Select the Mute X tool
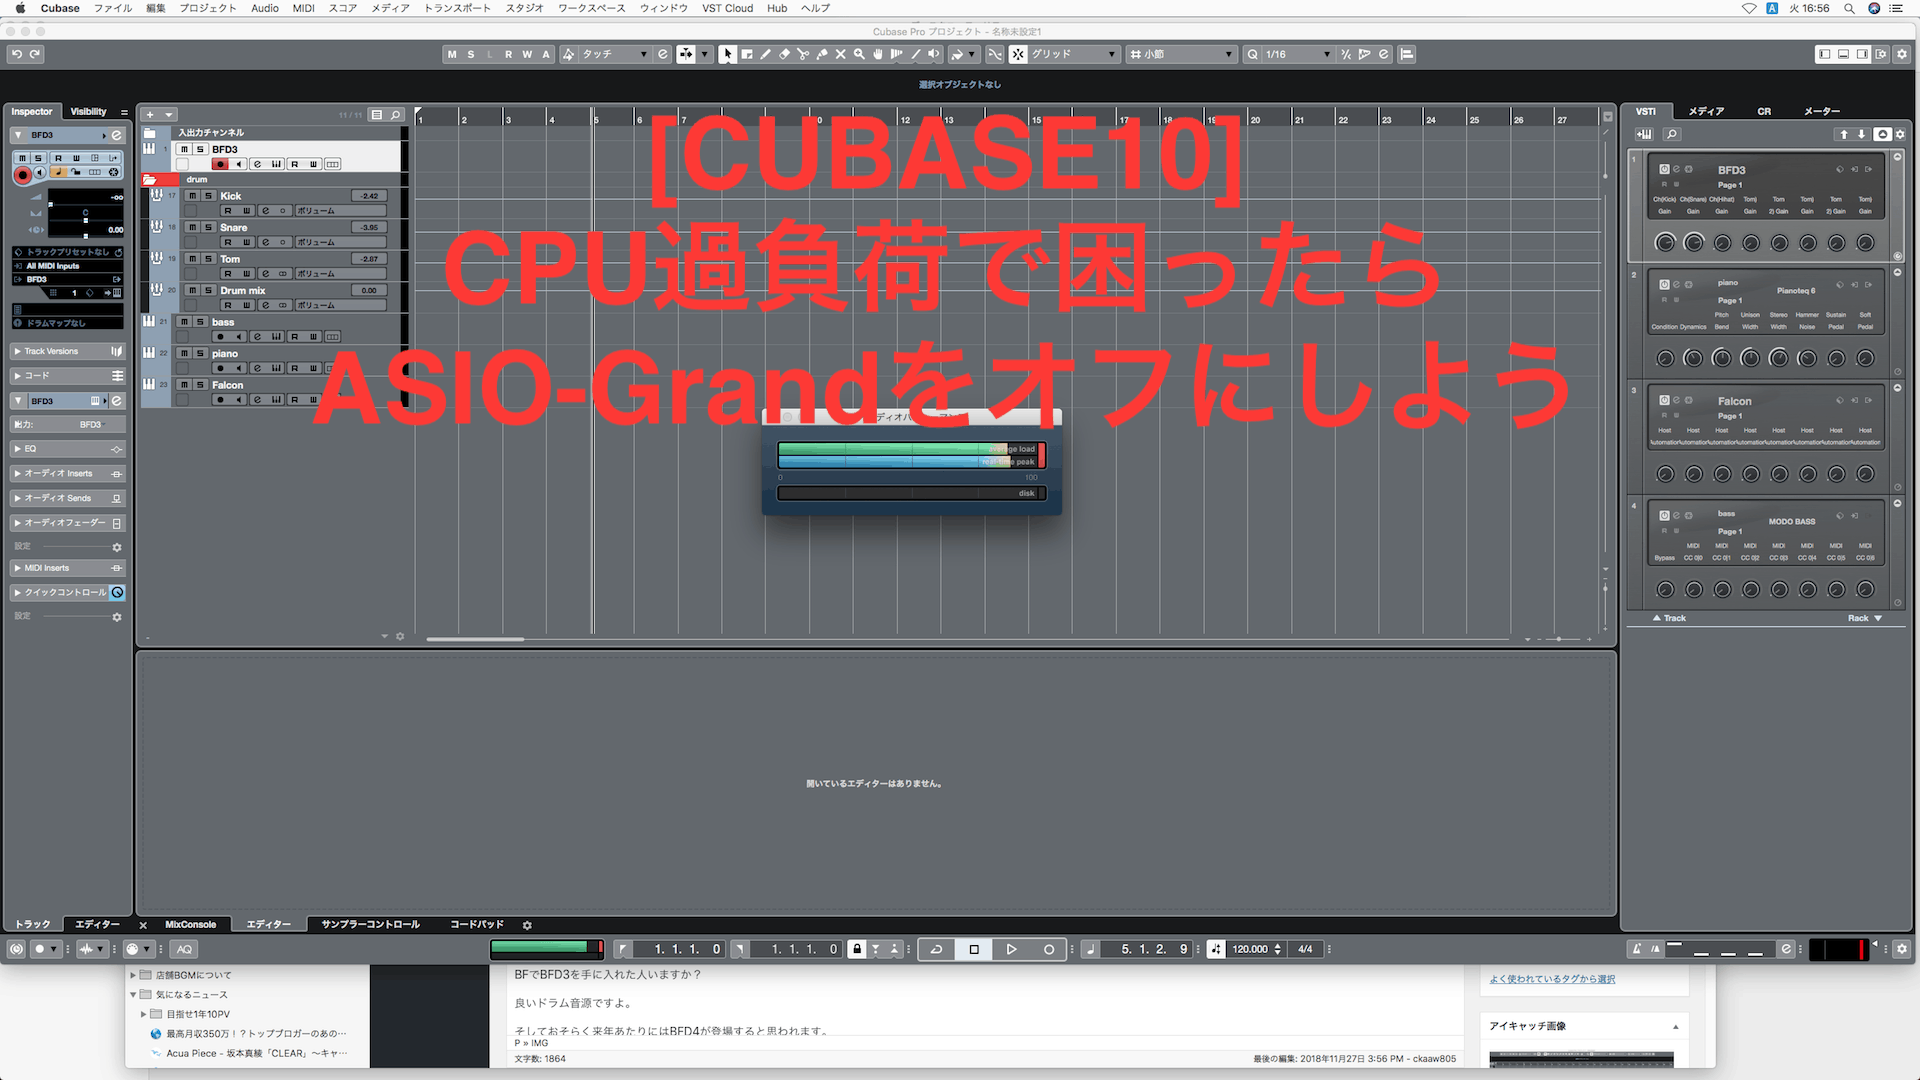The image size is (1920, 1080). 840,54
